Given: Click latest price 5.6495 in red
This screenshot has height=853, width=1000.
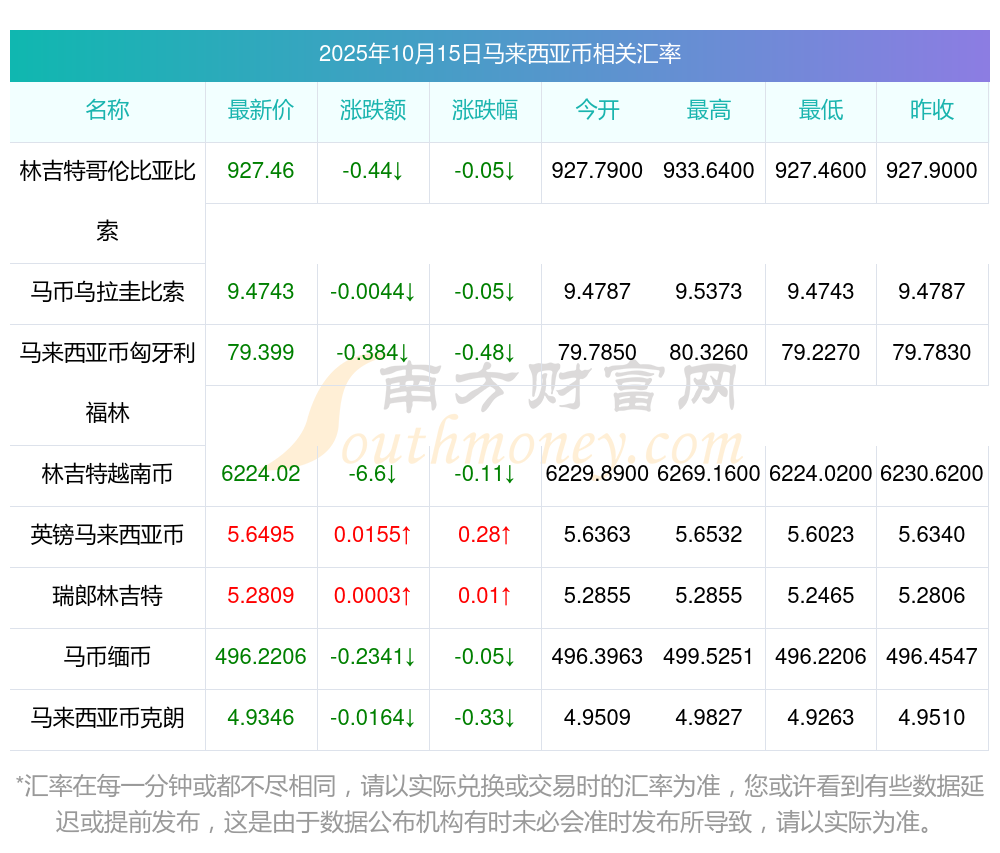Looking at the screenshot, I should pos(260,534).
